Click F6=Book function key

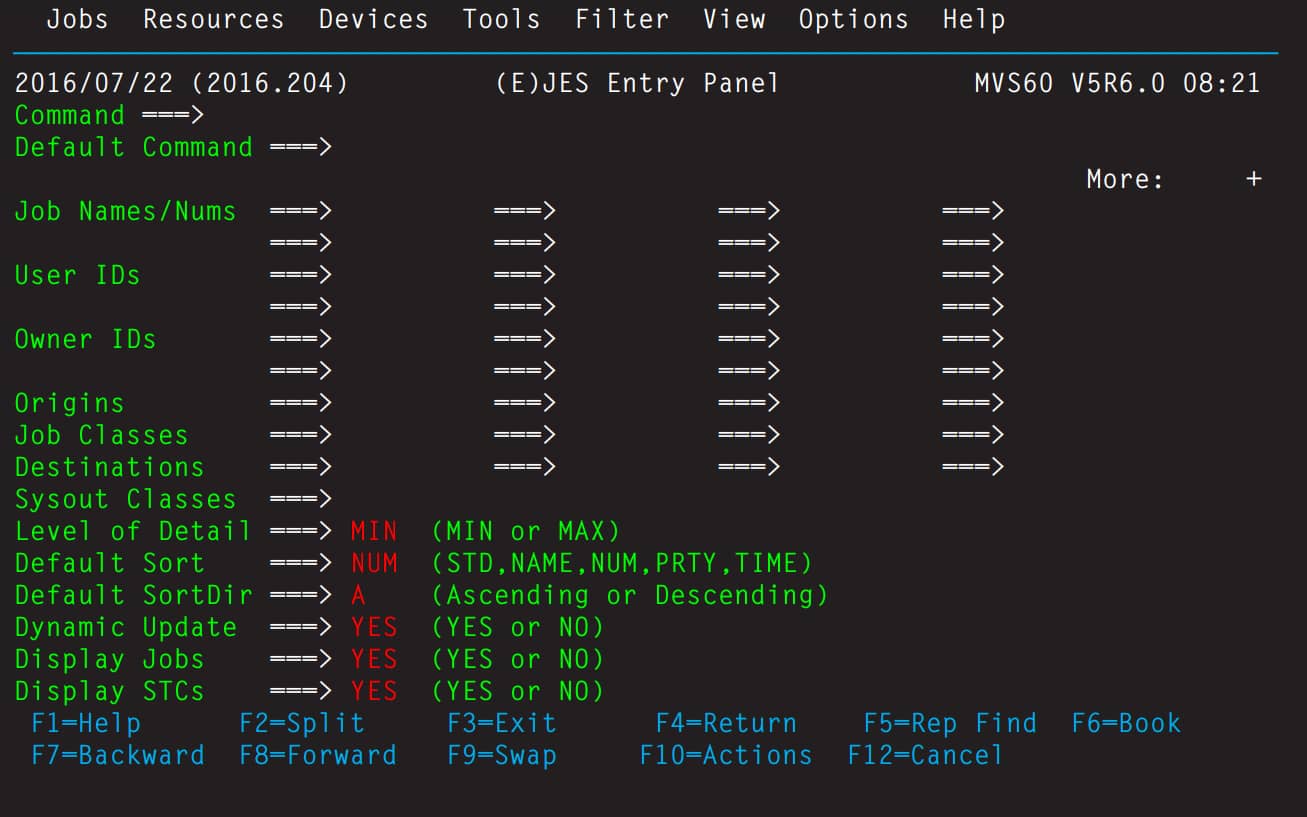coord(1126,723)
